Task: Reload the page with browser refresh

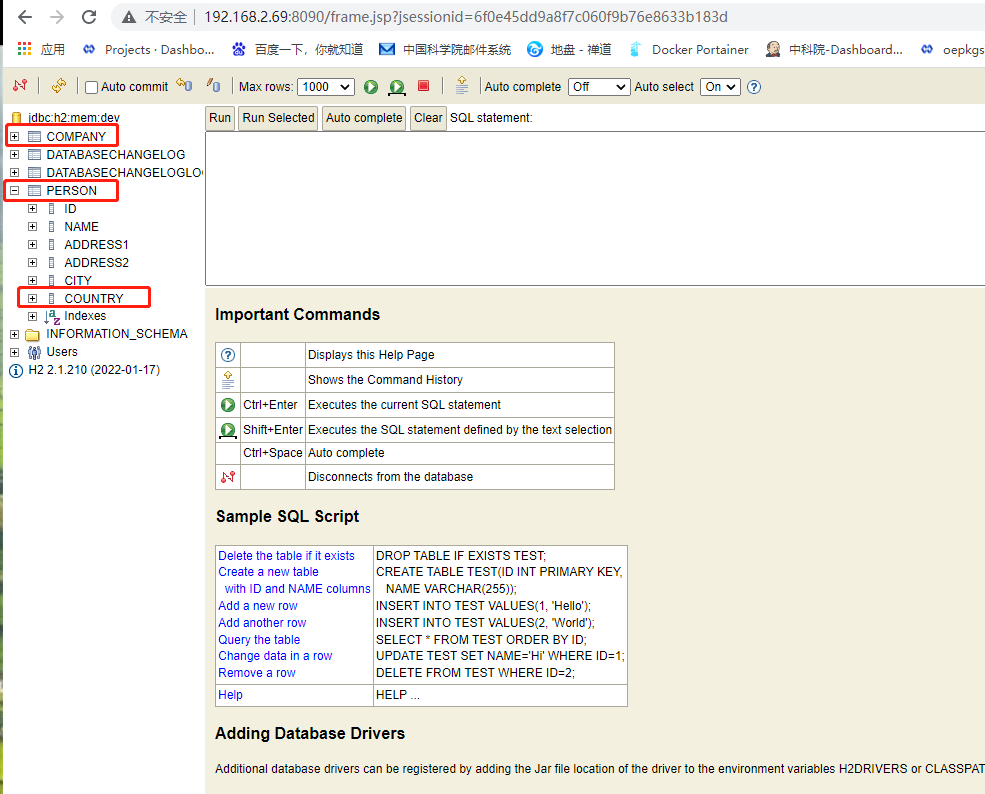Action: 89,17
